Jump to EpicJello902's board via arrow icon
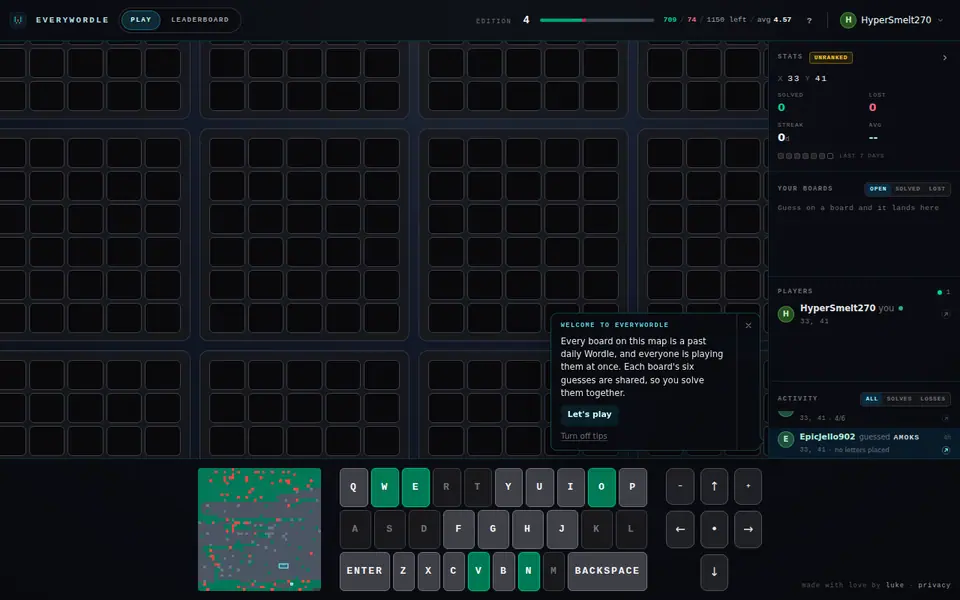The image size is (960, 600). click(x=946, y=449)
